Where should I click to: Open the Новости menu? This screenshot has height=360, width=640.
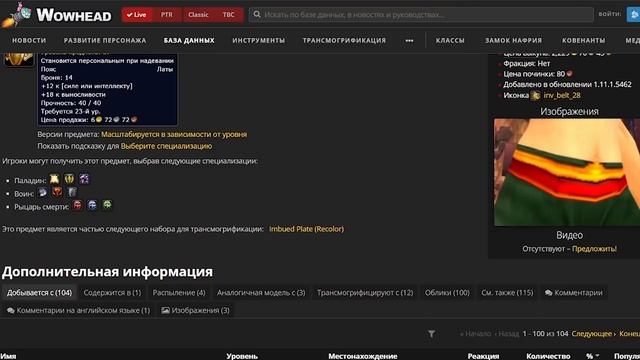29,40
